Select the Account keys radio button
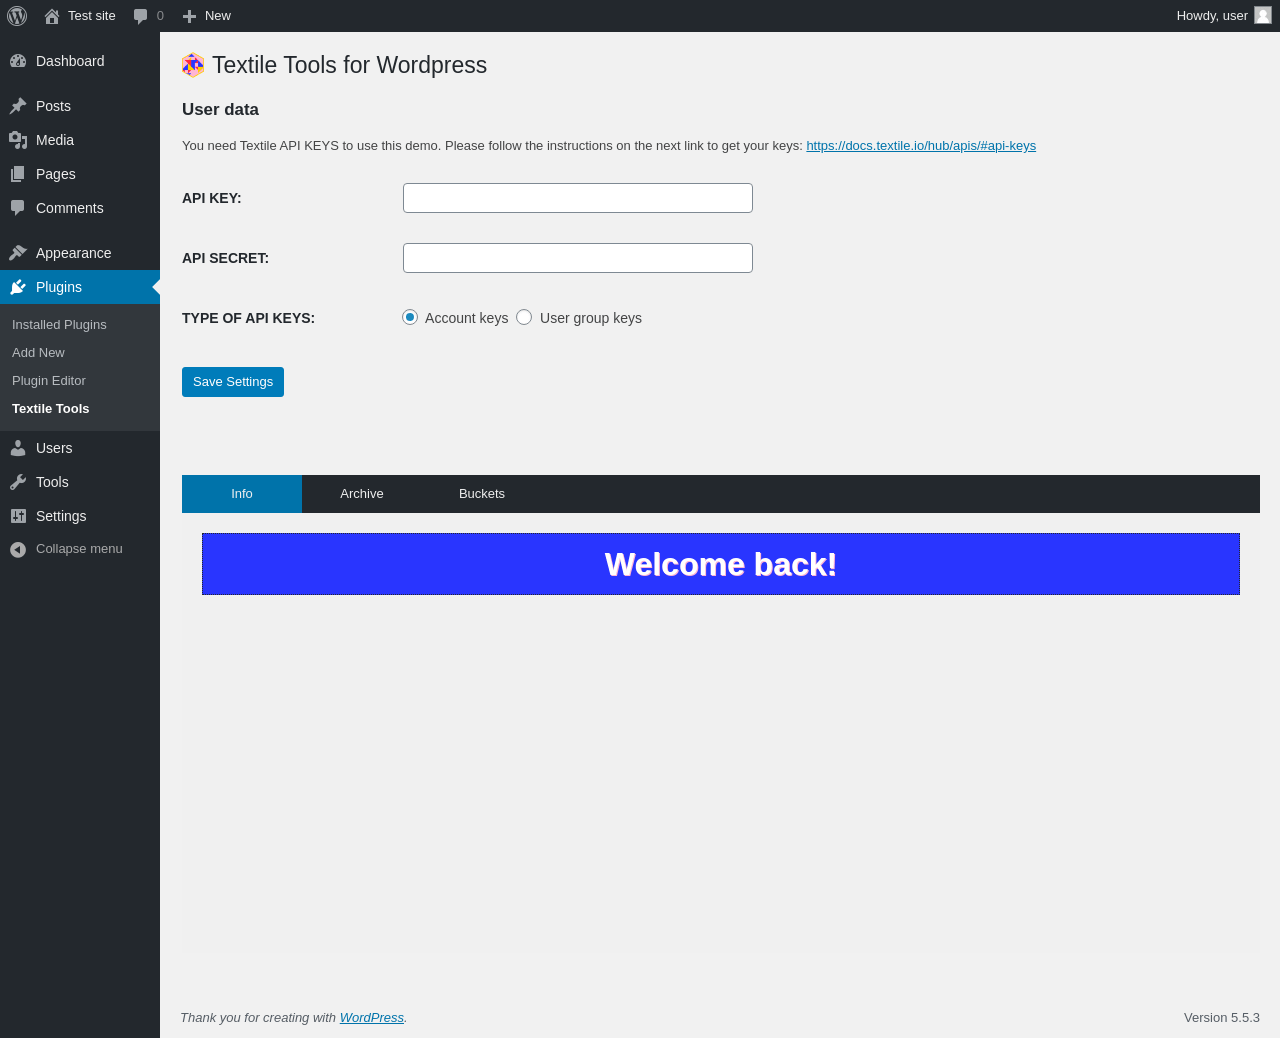This screenshot has height=1038, width=1280. (x=410, y=317)
